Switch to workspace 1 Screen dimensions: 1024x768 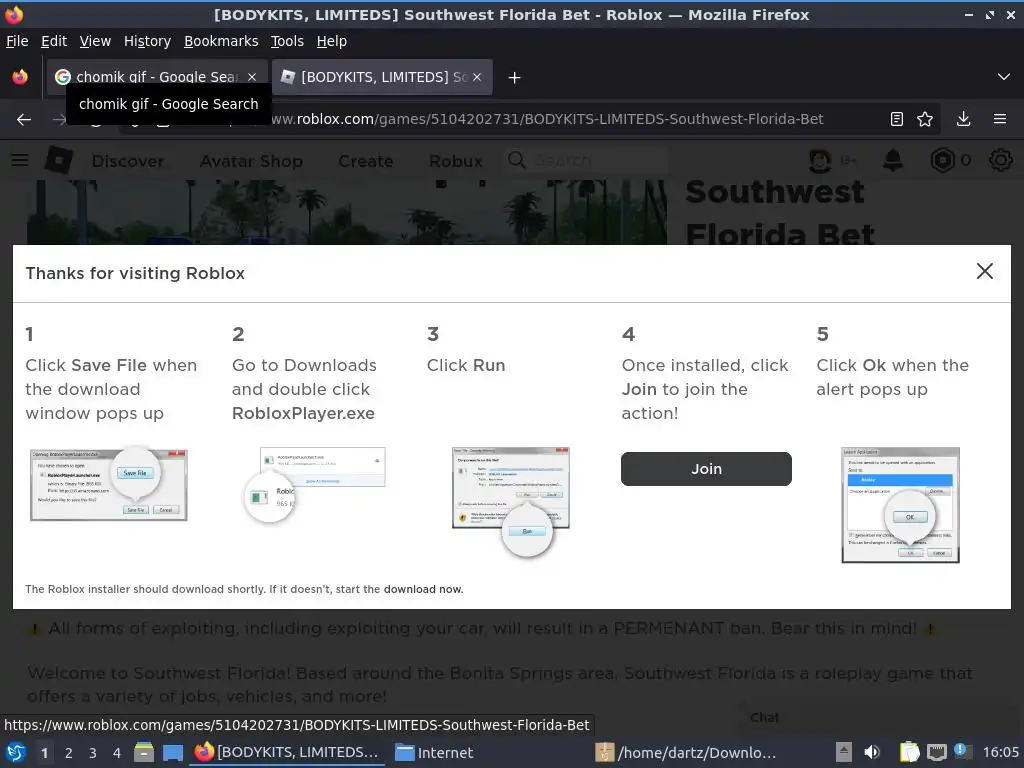point(44,753)
